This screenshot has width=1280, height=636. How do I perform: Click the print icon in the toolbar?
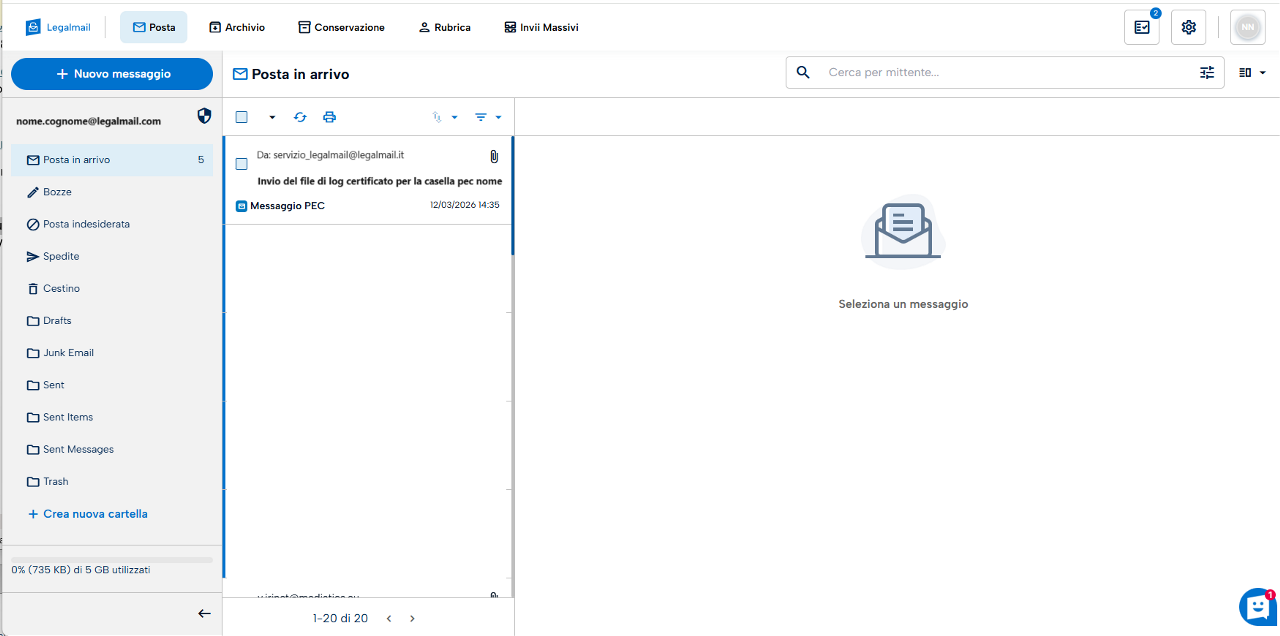click(x=329, y=117)
